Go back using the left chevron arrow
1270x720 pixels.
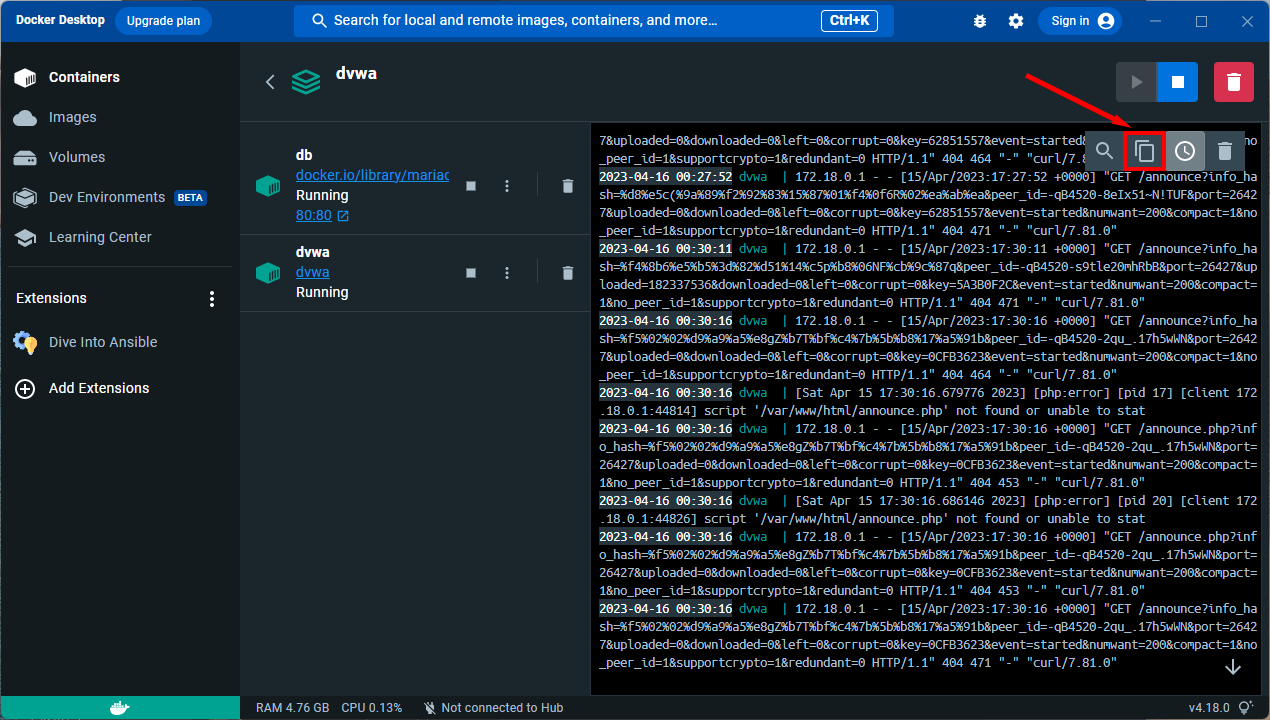[269, 82]
